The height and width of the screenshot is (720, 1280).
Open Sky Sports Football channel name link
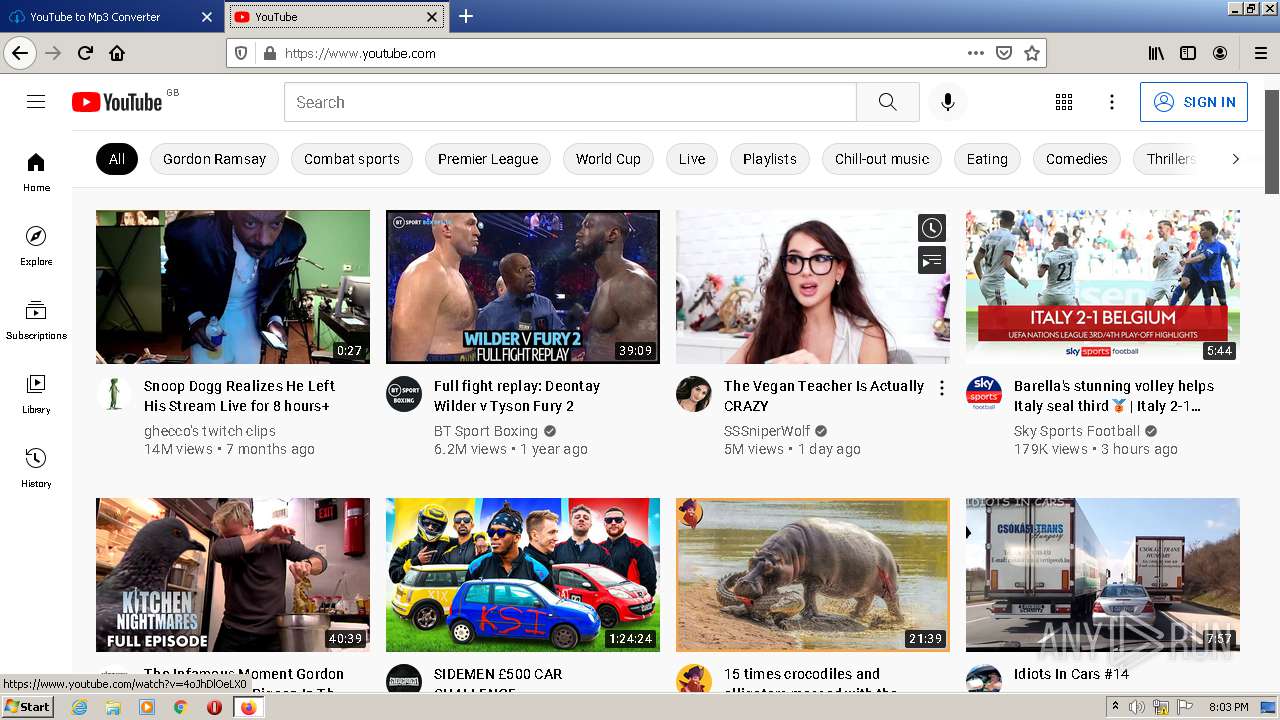(x=1077, y=431)
